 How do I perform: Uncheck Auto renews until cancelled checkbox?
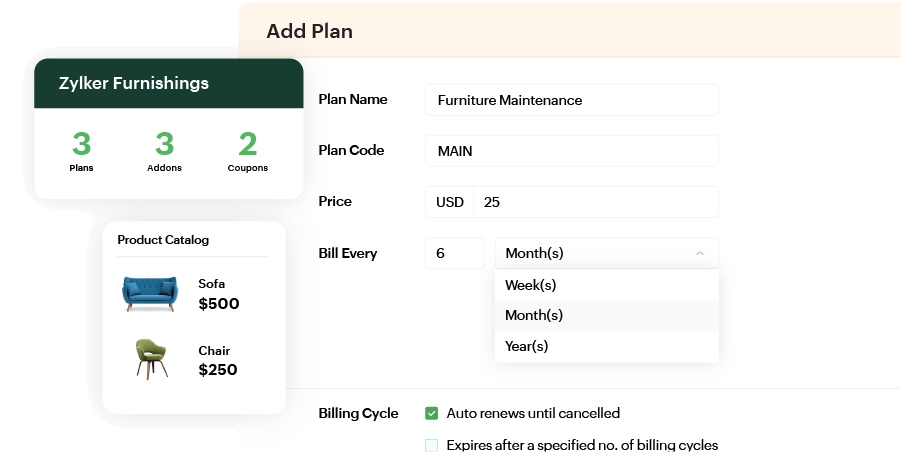click(432, 413)
